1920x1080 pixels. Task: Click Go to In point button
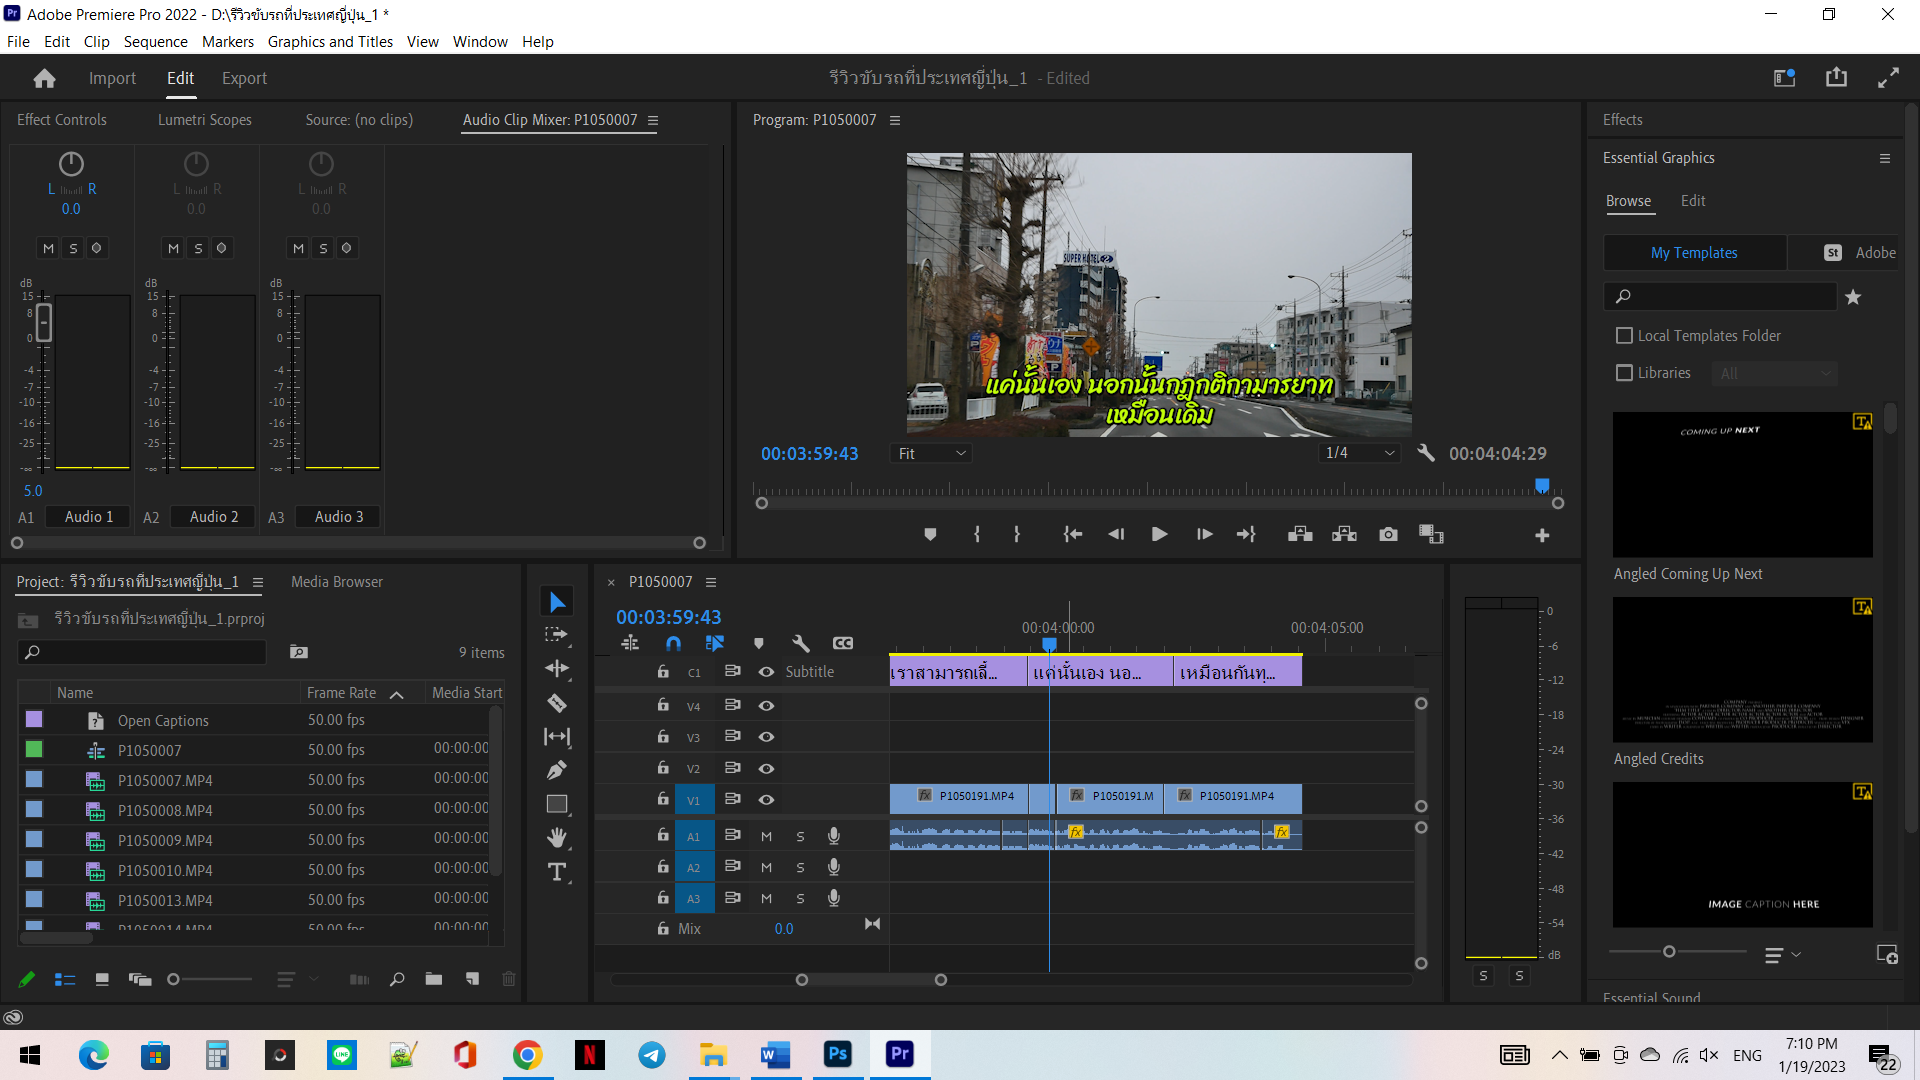[x=1072, y=535]
